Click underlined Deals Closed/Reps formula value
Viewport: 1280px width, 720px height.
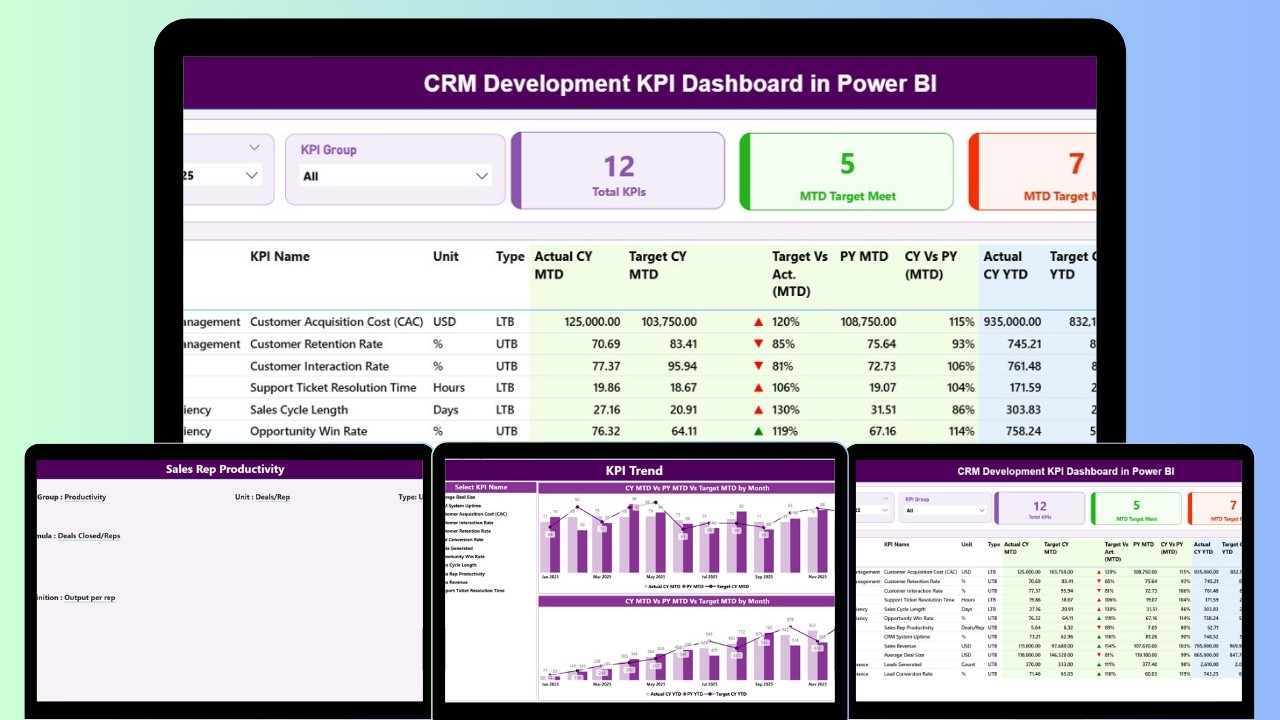click(x=89, y=536)
